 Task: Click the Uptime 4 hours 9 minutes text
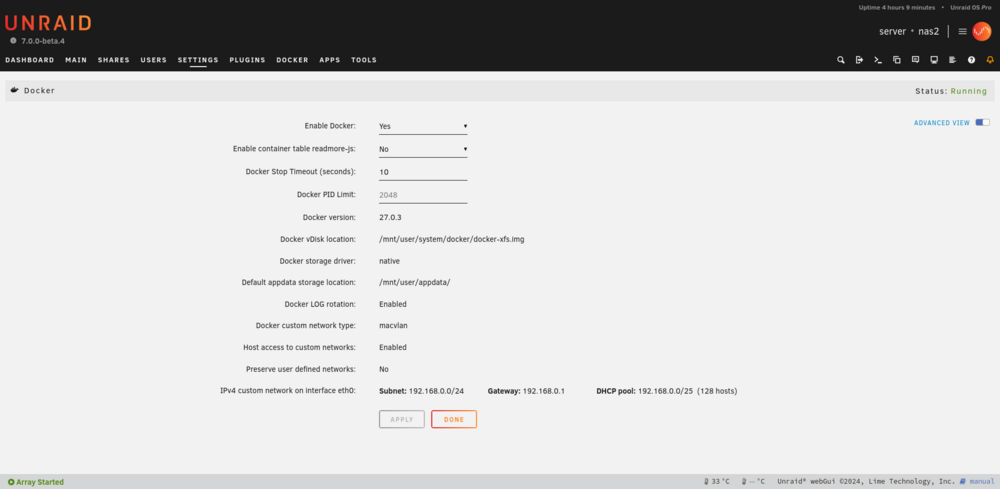[897, 8]
